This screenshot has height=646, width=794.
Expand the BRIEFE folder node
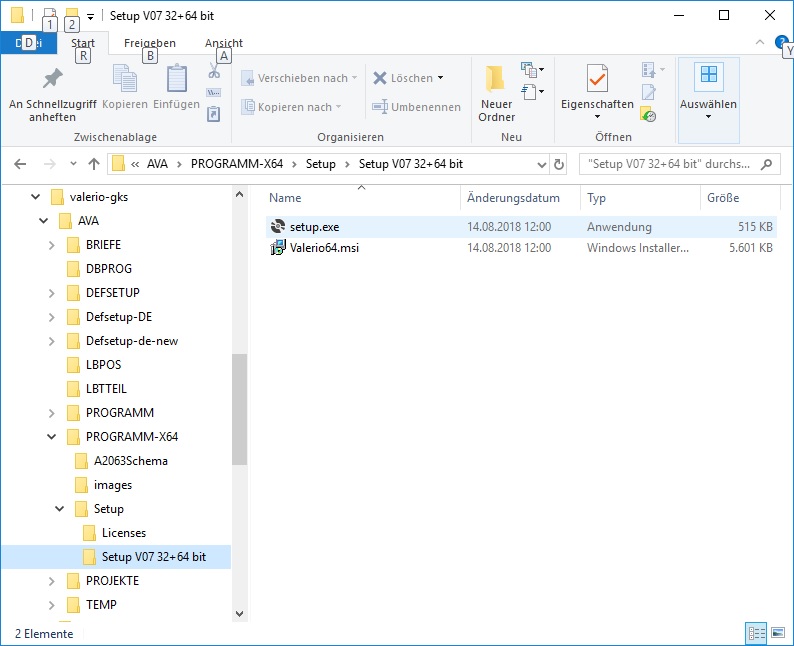[x=52, y=245]
